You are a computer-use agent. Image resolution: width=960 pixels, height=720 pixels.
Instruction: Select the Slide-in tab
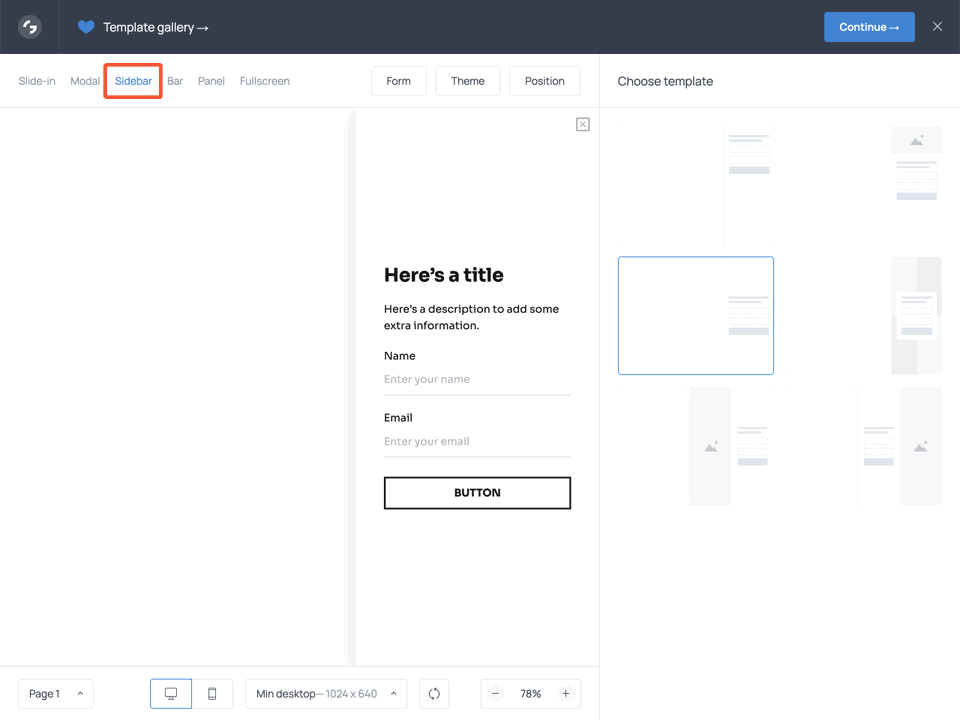[37, 81]
